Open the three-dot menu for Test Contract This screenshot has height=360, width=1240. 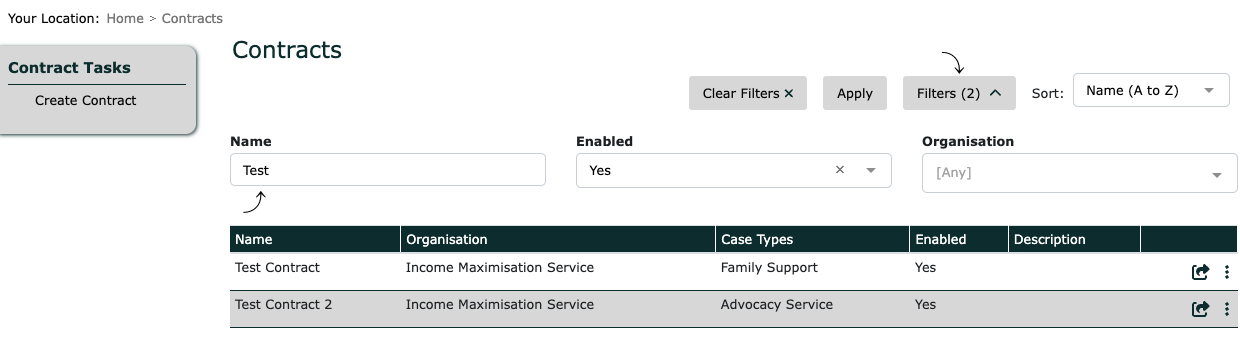[1227, 272]
